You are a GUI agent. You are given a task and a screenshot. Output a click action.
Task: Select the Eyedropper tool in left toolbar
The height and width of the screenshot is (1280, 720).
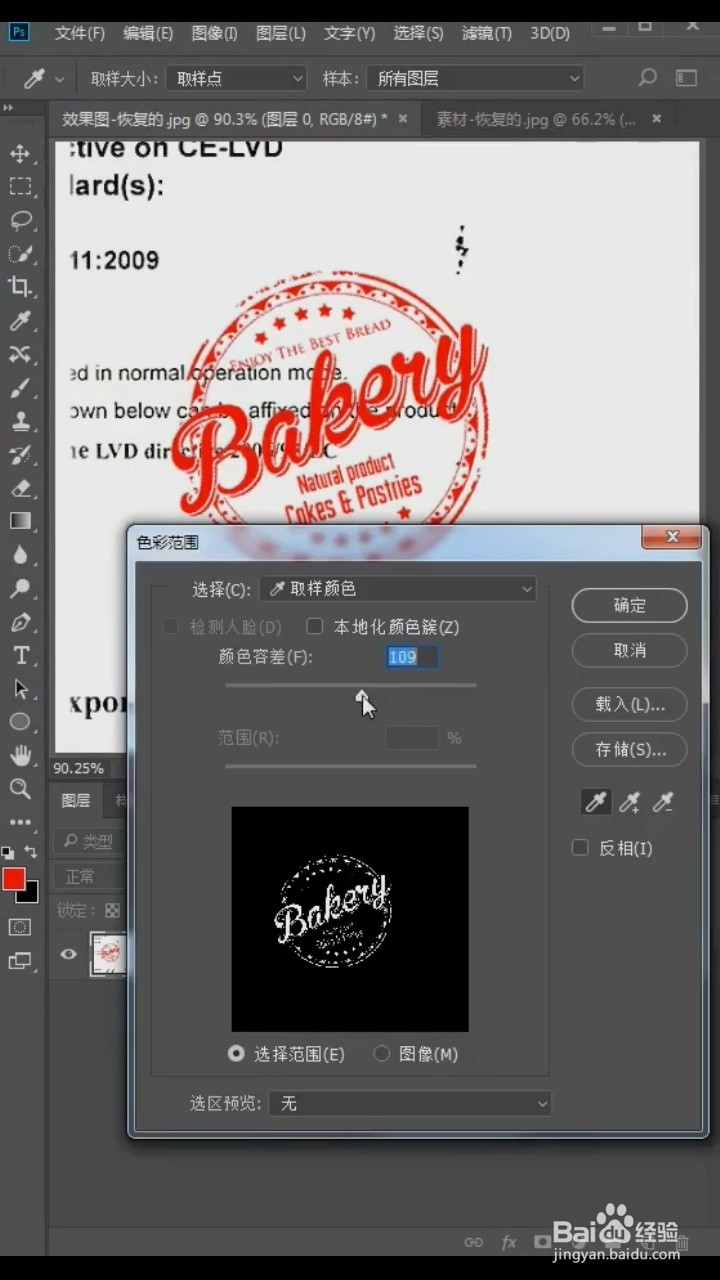20,320
